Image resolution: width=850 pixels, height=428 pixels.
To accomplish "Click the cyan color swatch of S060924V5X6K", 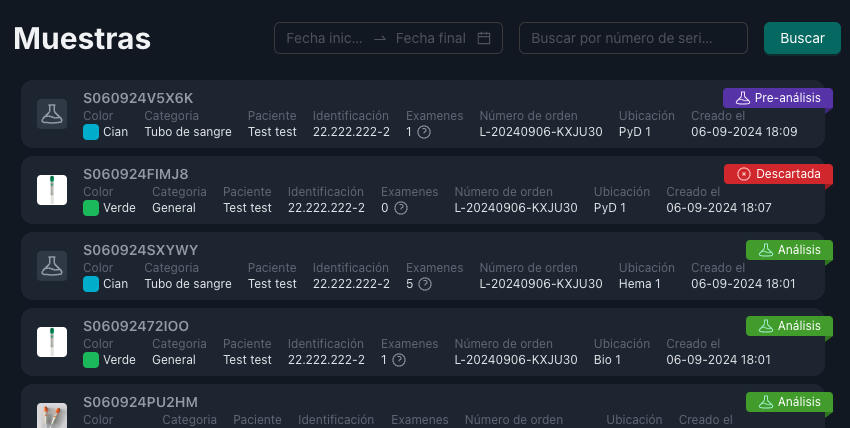I will click(91, 132).
